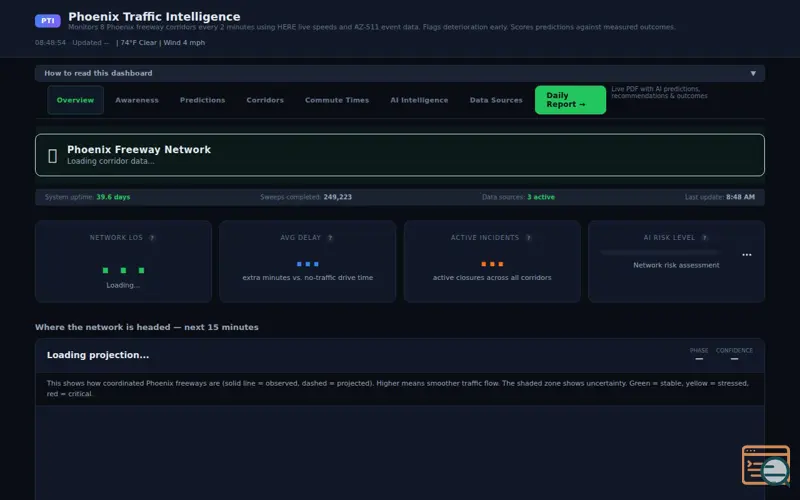Click the Phoenix Freeway Network banner

tap(399, 155)
